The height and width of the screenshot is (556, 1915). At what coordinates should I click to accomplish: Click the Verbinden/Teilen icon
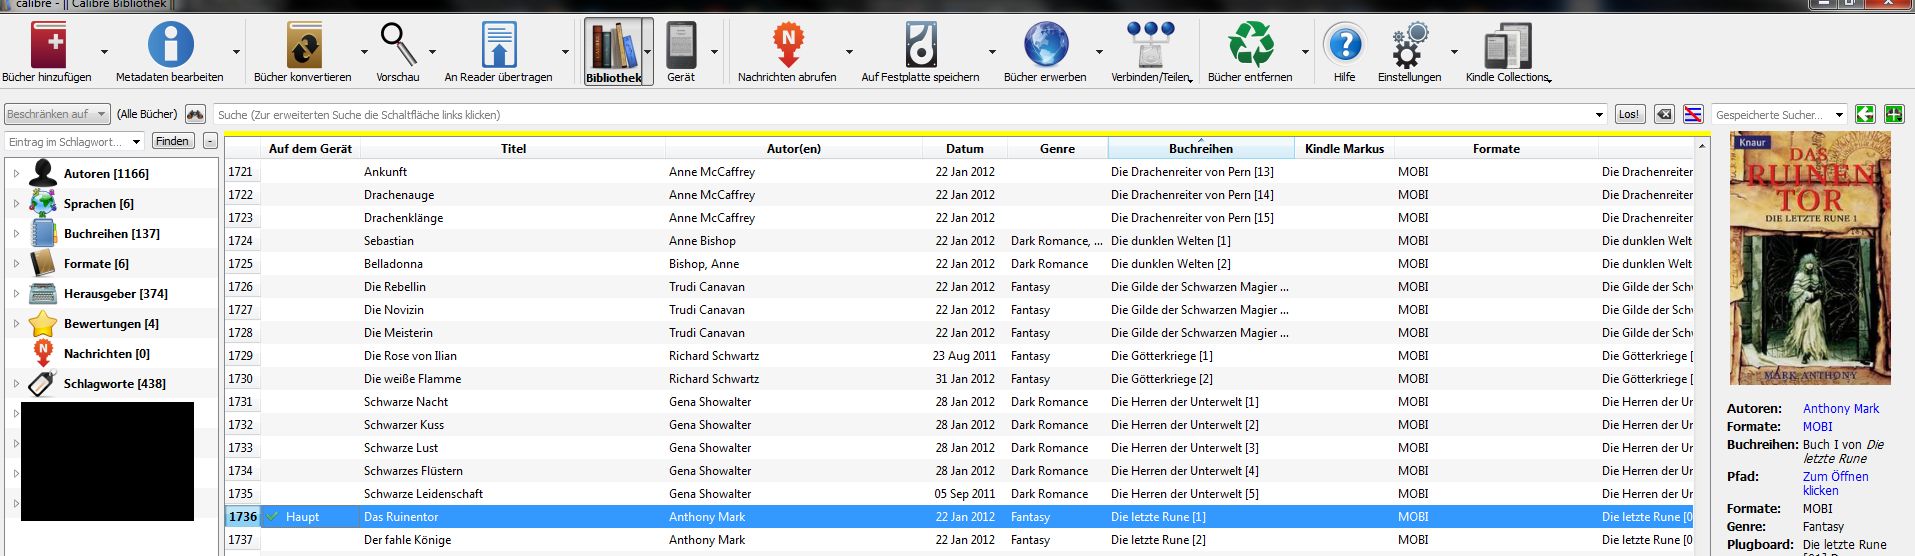click(x=1150, y=45)
